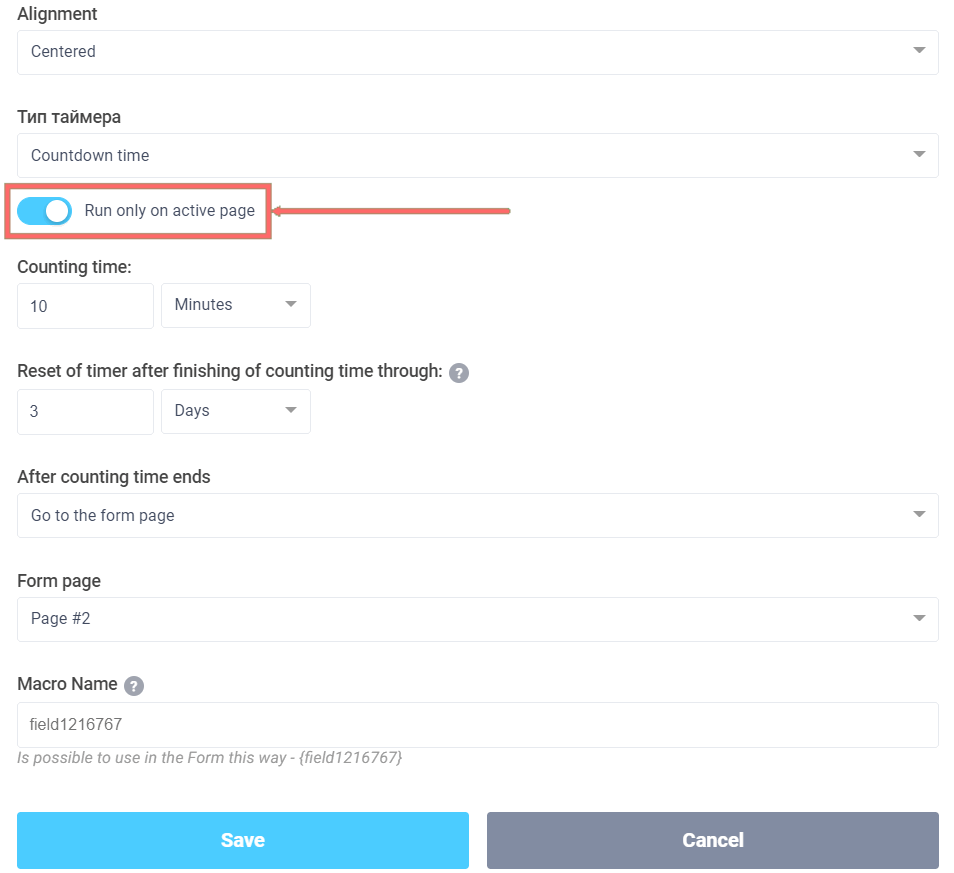The image size is (954, 873).
Task: Open the "After counting time ends" dropdown
Action: 477,515
